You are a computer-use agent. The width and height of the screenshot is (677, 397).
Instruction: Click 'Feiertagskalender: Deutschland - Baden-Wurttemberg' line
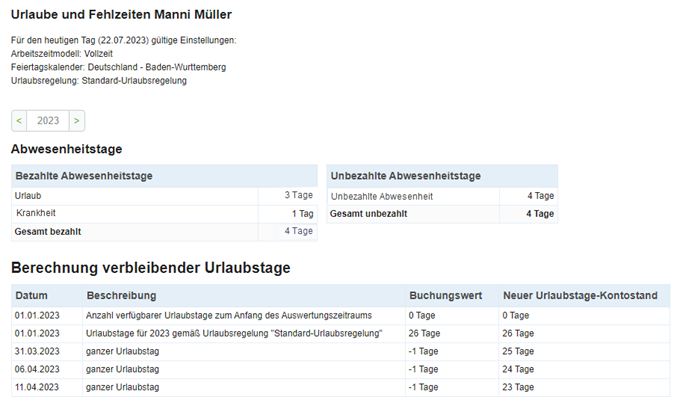[x=118, y=67]
